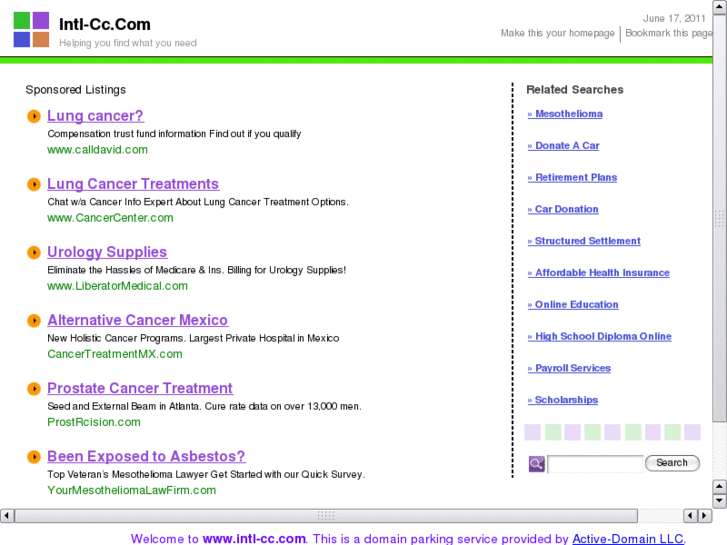727x545 pixels.
Task: Click the orange bullet beside Alternative Cancer Mexico
Action: 34,321
